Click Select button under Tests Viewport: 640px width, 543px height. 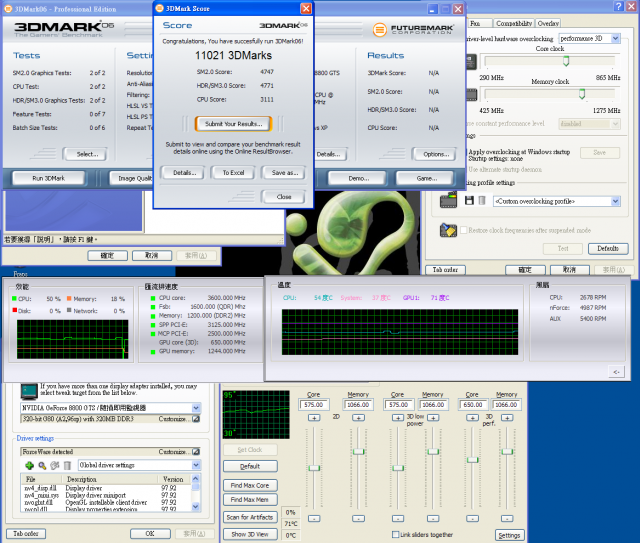coord(87,154)
